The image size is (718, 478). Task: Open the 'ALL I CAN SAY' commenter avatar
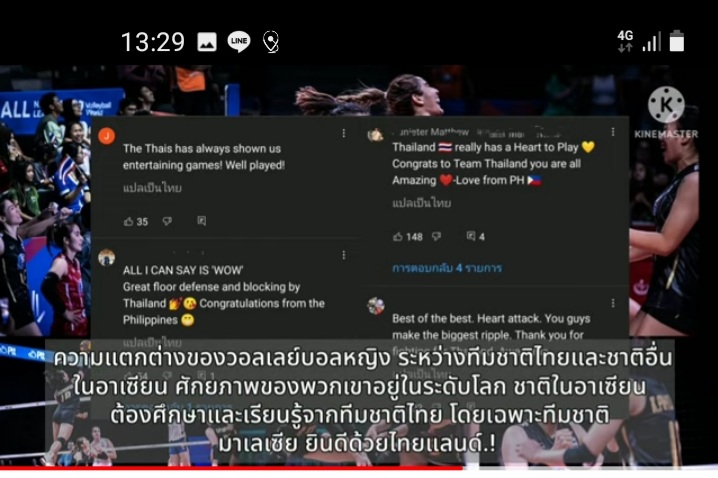pyautogui.click(x=107, y=257)
